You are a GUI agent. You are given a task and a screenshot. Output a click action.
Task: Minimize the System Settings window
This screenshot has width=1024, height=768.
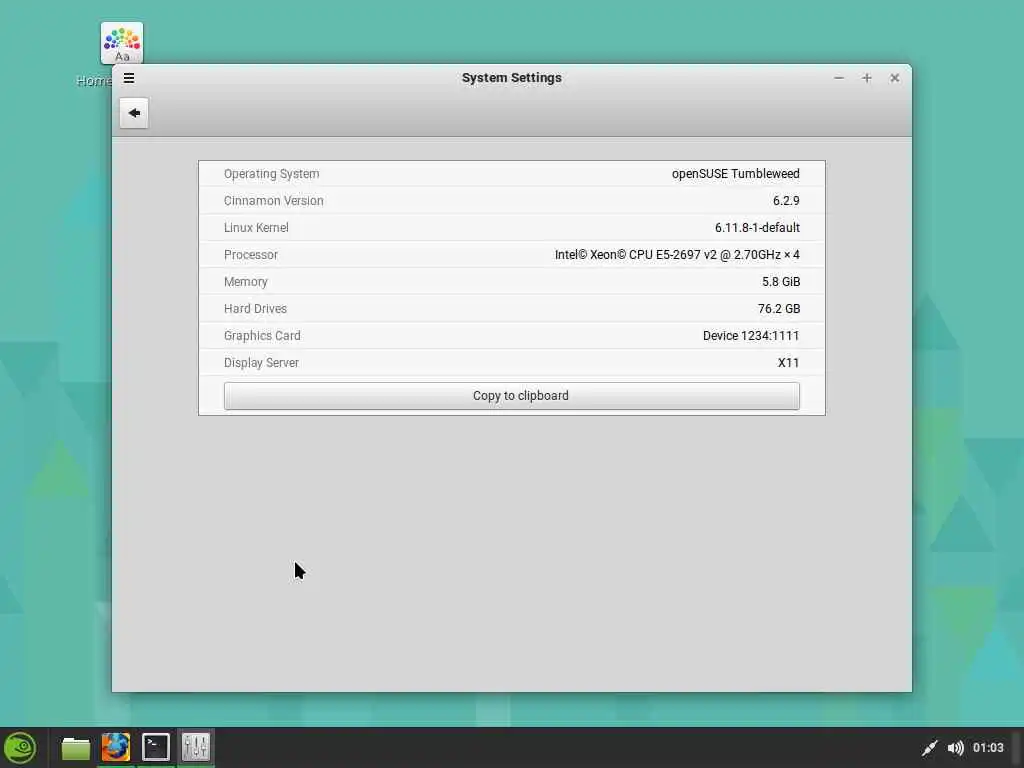click(839, 78)
